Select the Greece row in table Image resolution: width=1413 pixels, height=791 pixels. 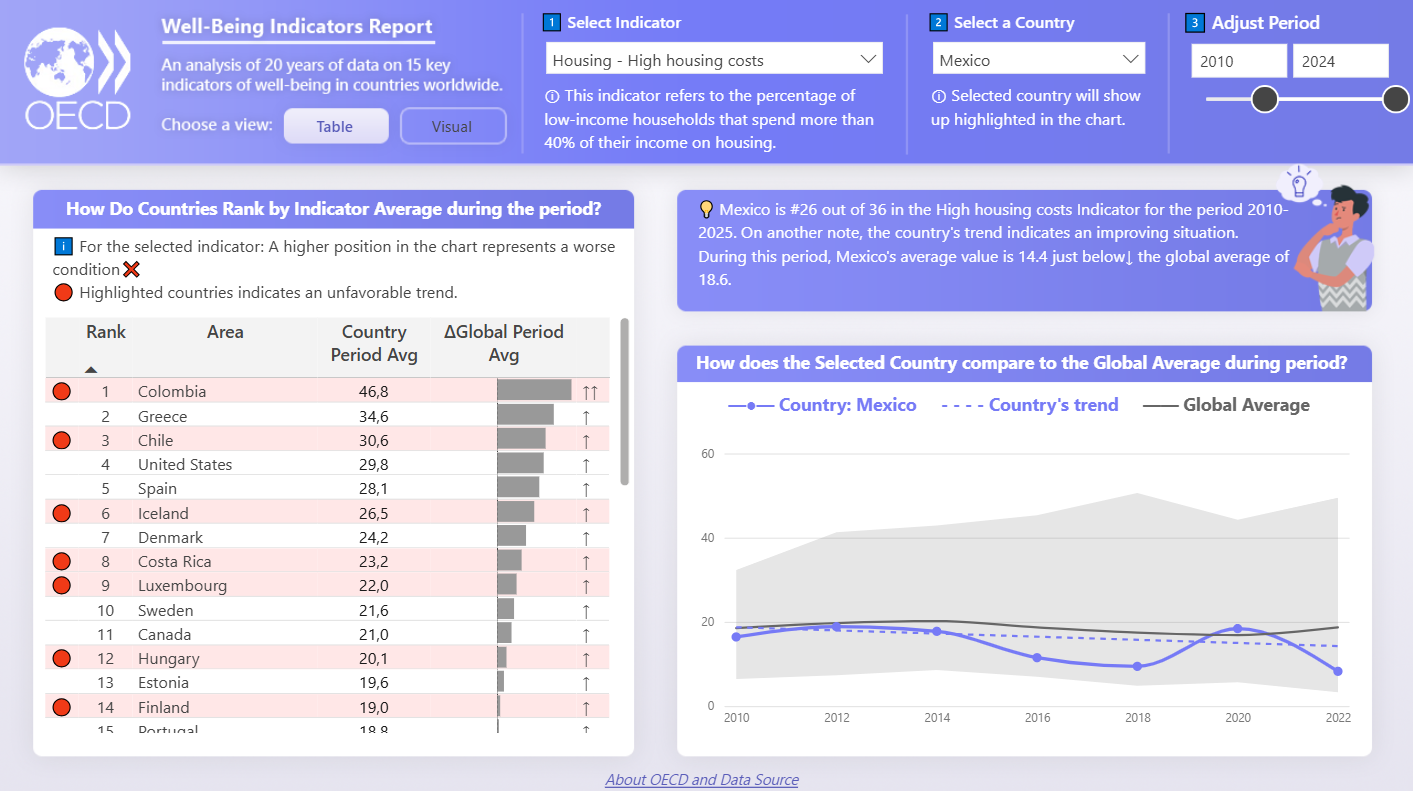[162, 416]
